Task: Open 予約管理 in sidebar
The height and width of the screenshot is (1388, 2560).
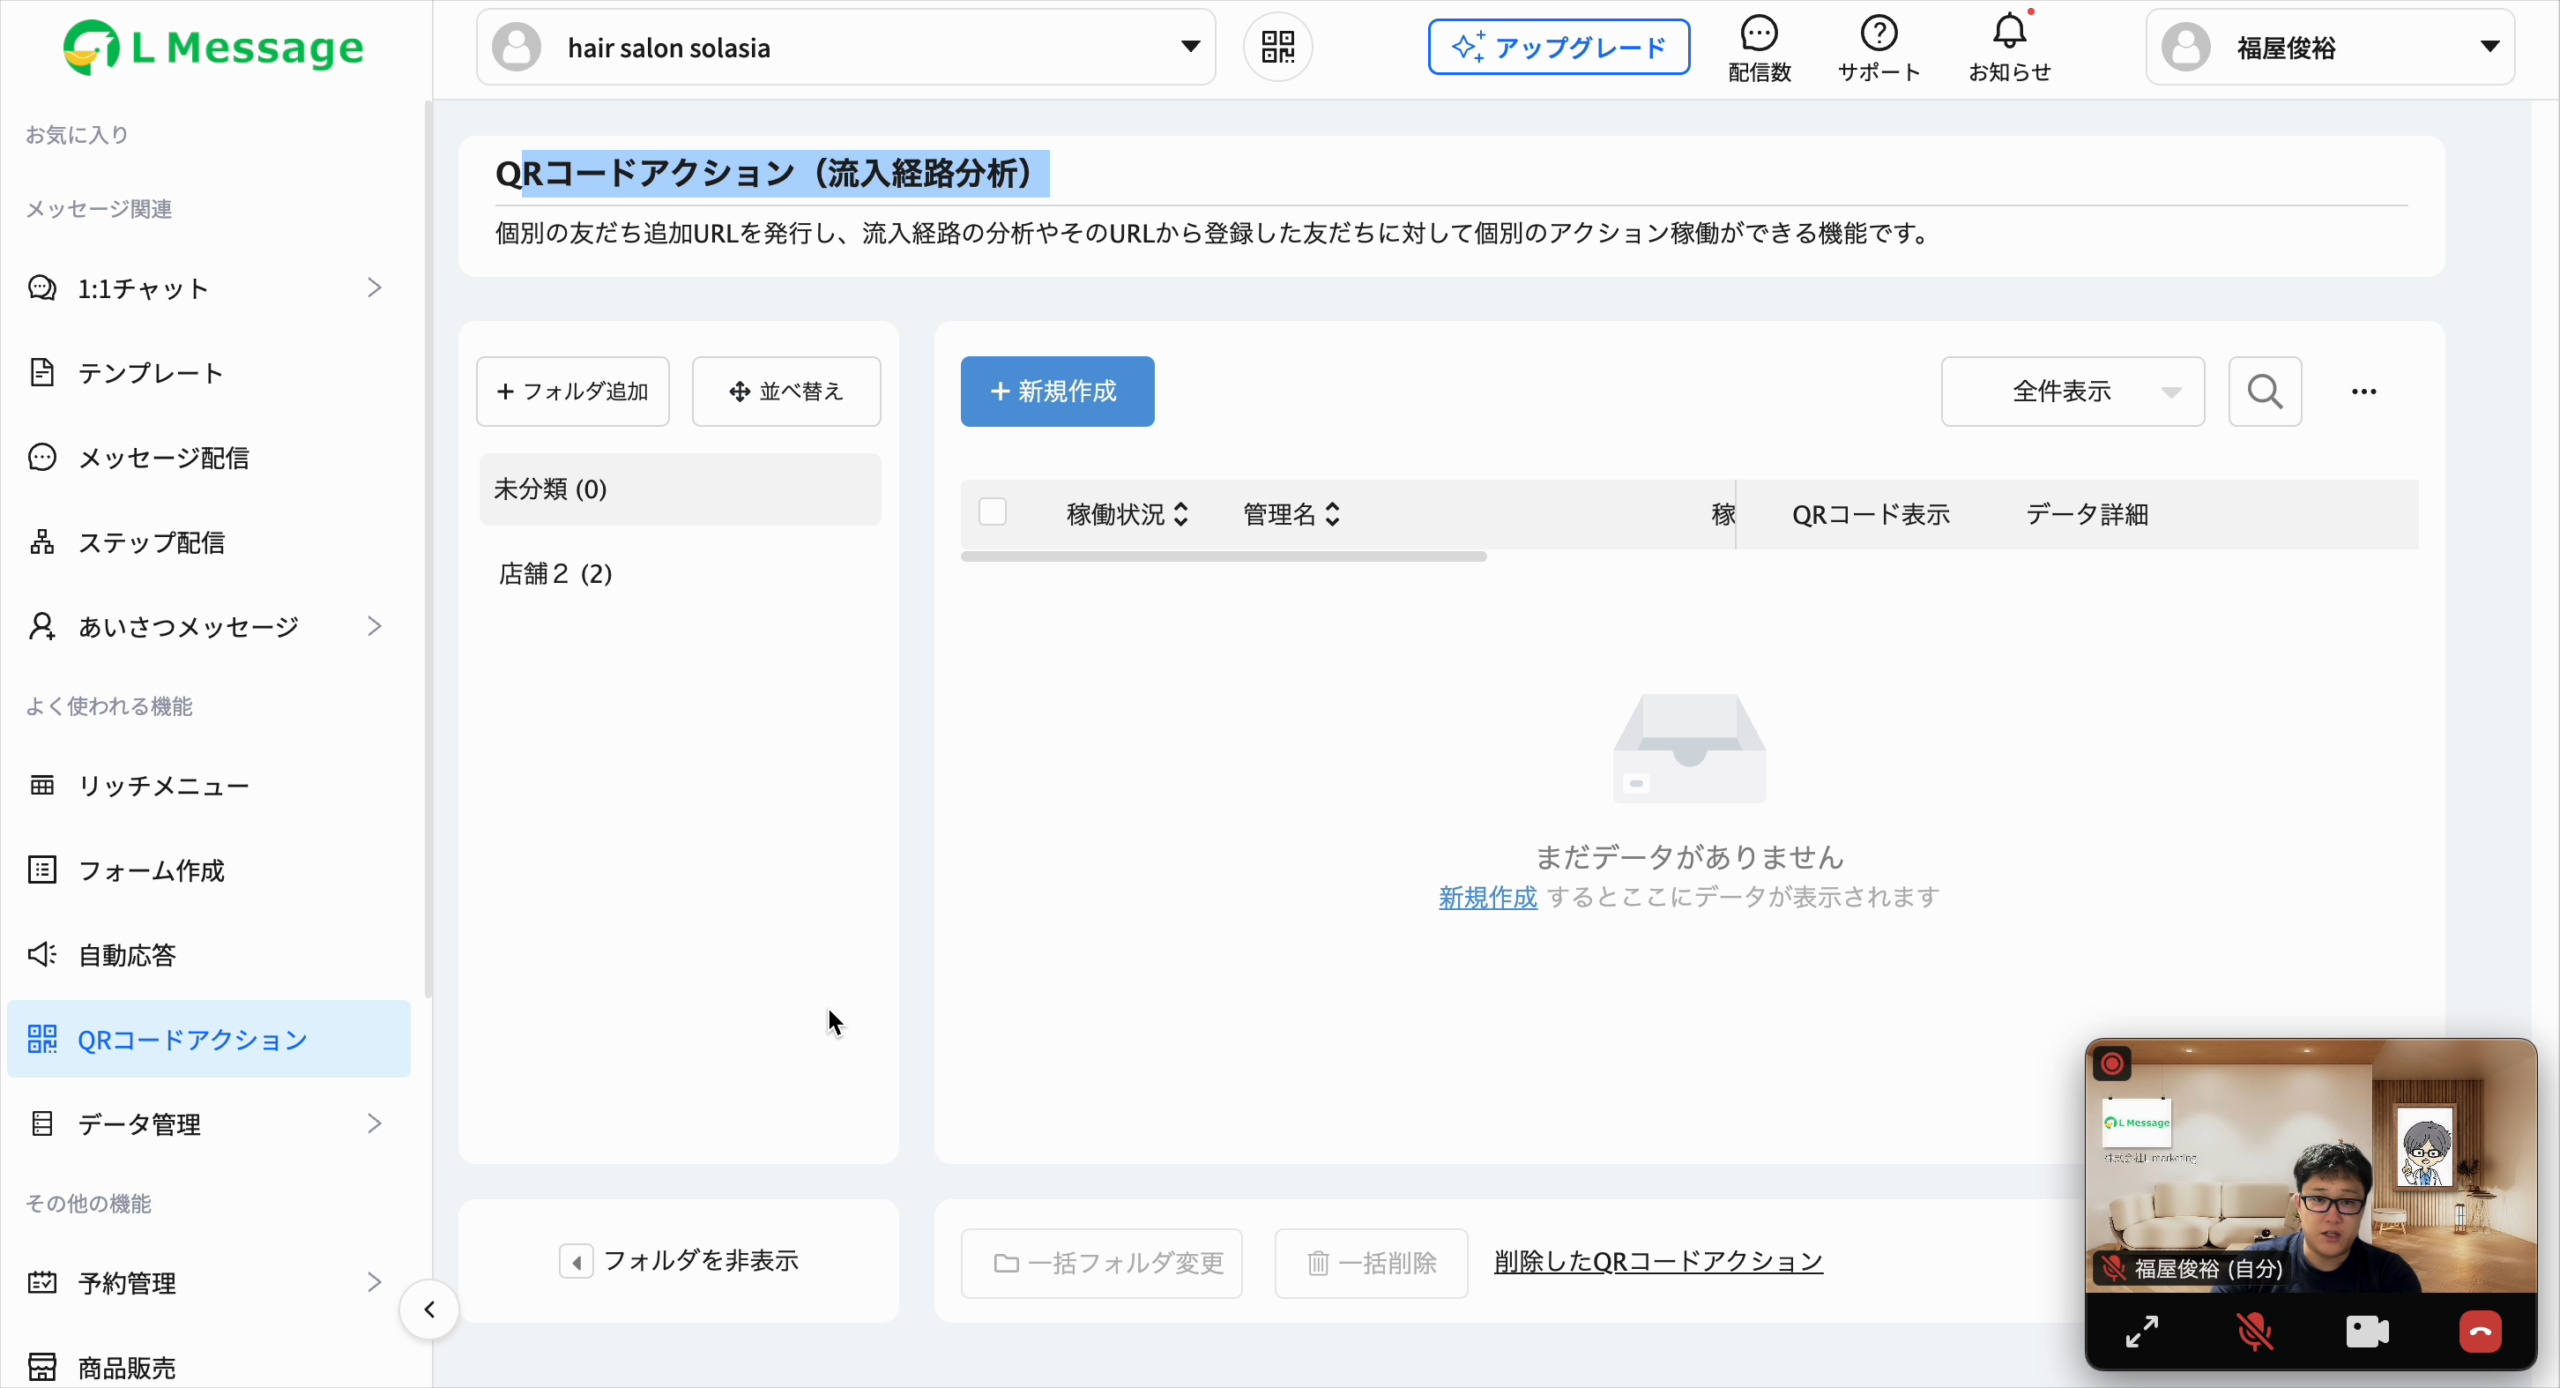Action: click(x=208, y=1282)
